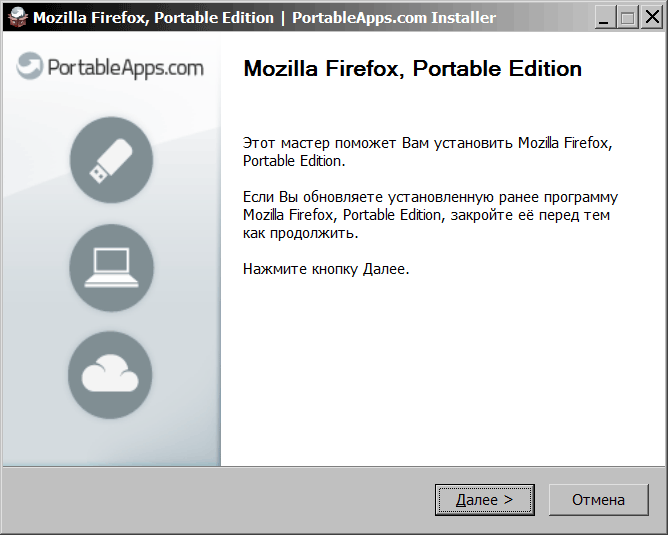This screenshot has width=668, height=535.
Task: Click the Mozilla Firefox, Portable Edition heading
Action: pyautogui.click(x=412, y=70)
